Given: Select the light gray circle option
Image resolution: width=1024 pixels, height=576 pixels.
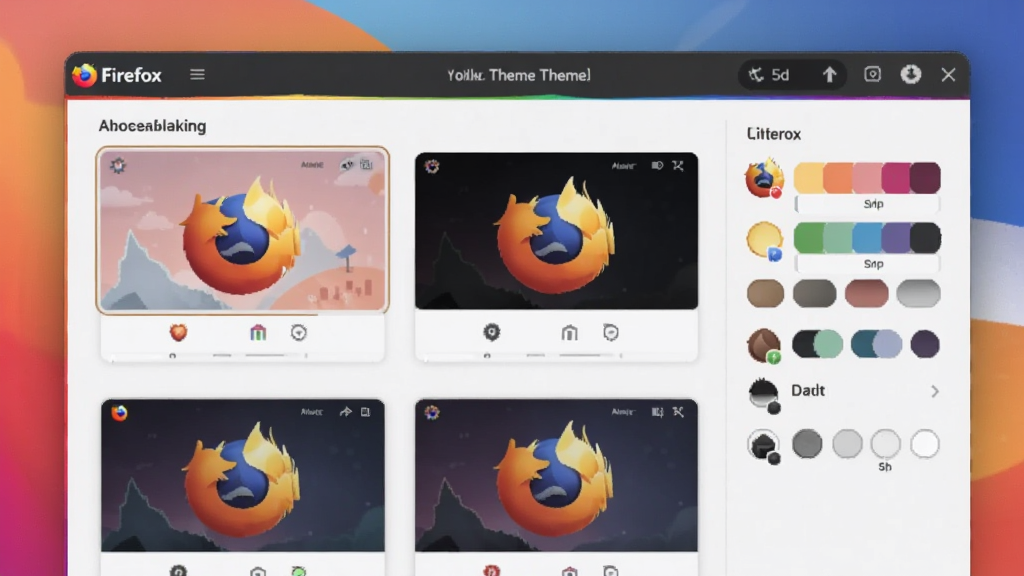Looking at the screenshot, I should (847, 445).
